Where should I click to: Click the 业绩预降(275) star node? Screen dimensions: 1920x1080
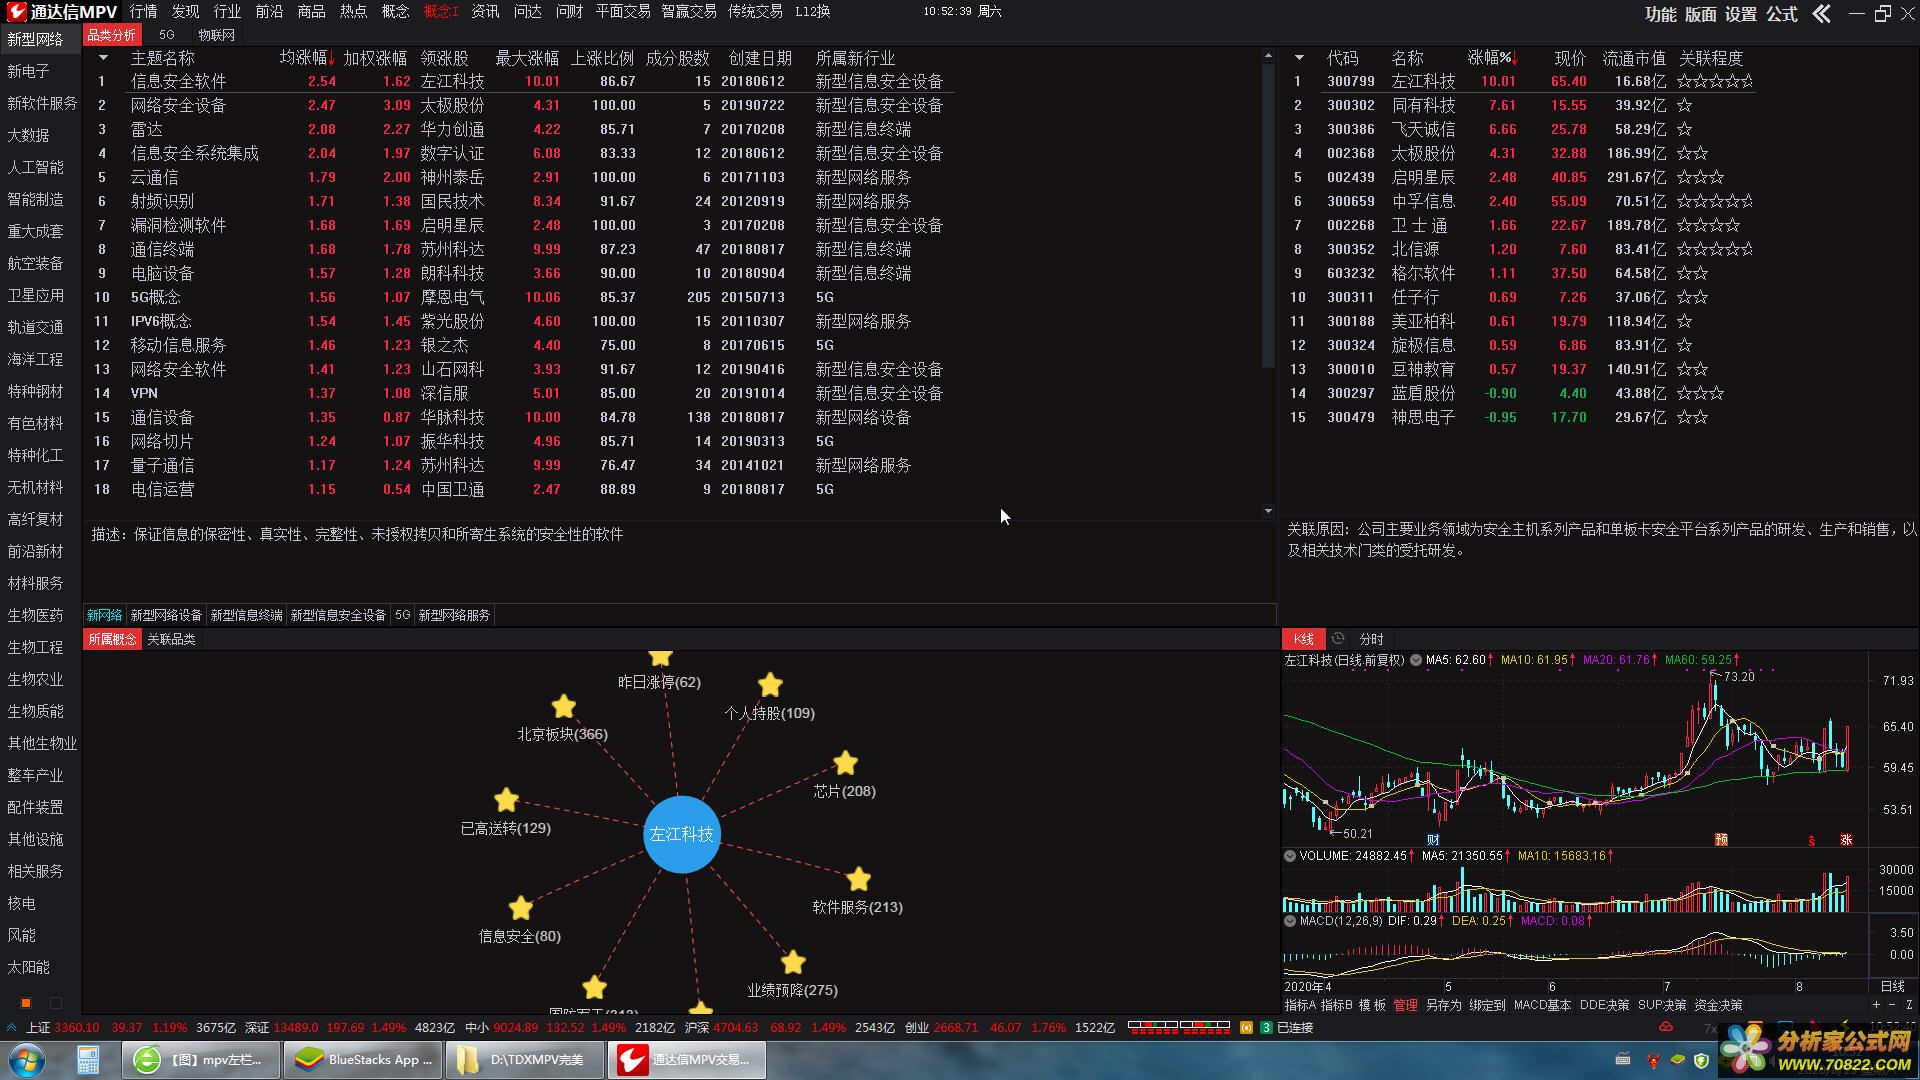click(x=793, y=962)
